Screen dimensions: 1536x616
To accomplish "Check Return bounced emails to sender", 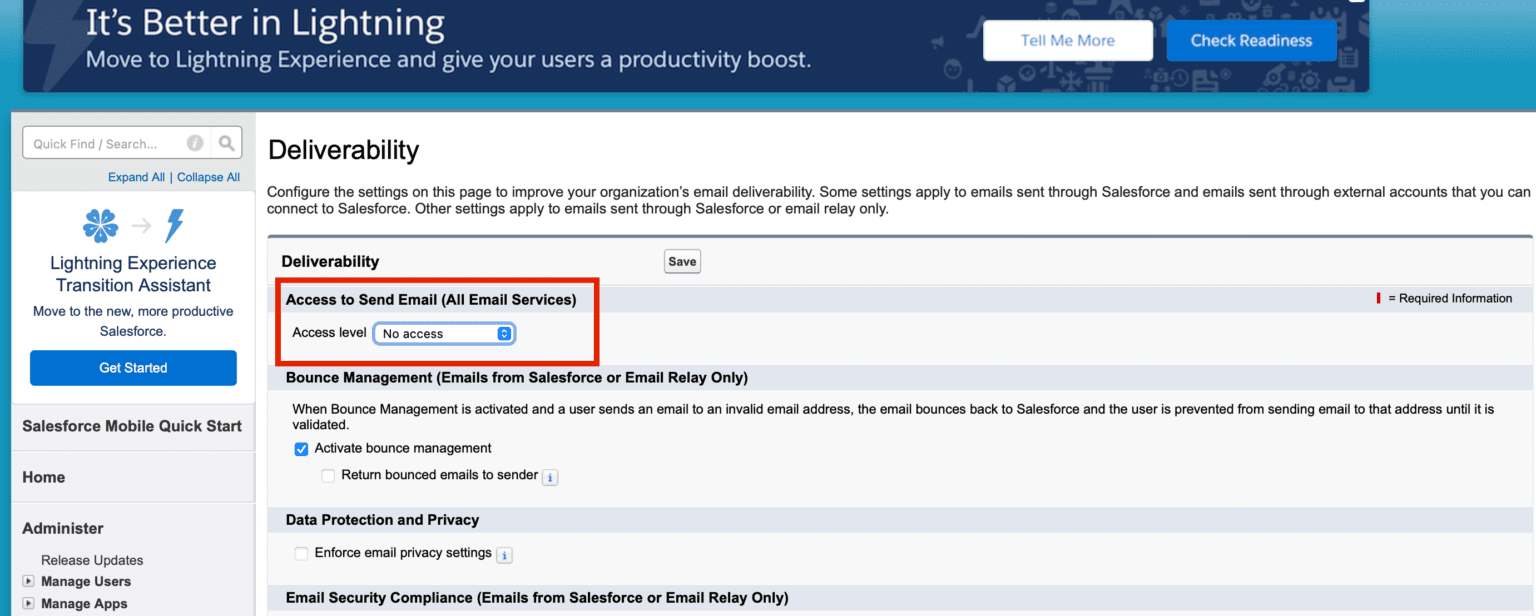I will 328,475.
